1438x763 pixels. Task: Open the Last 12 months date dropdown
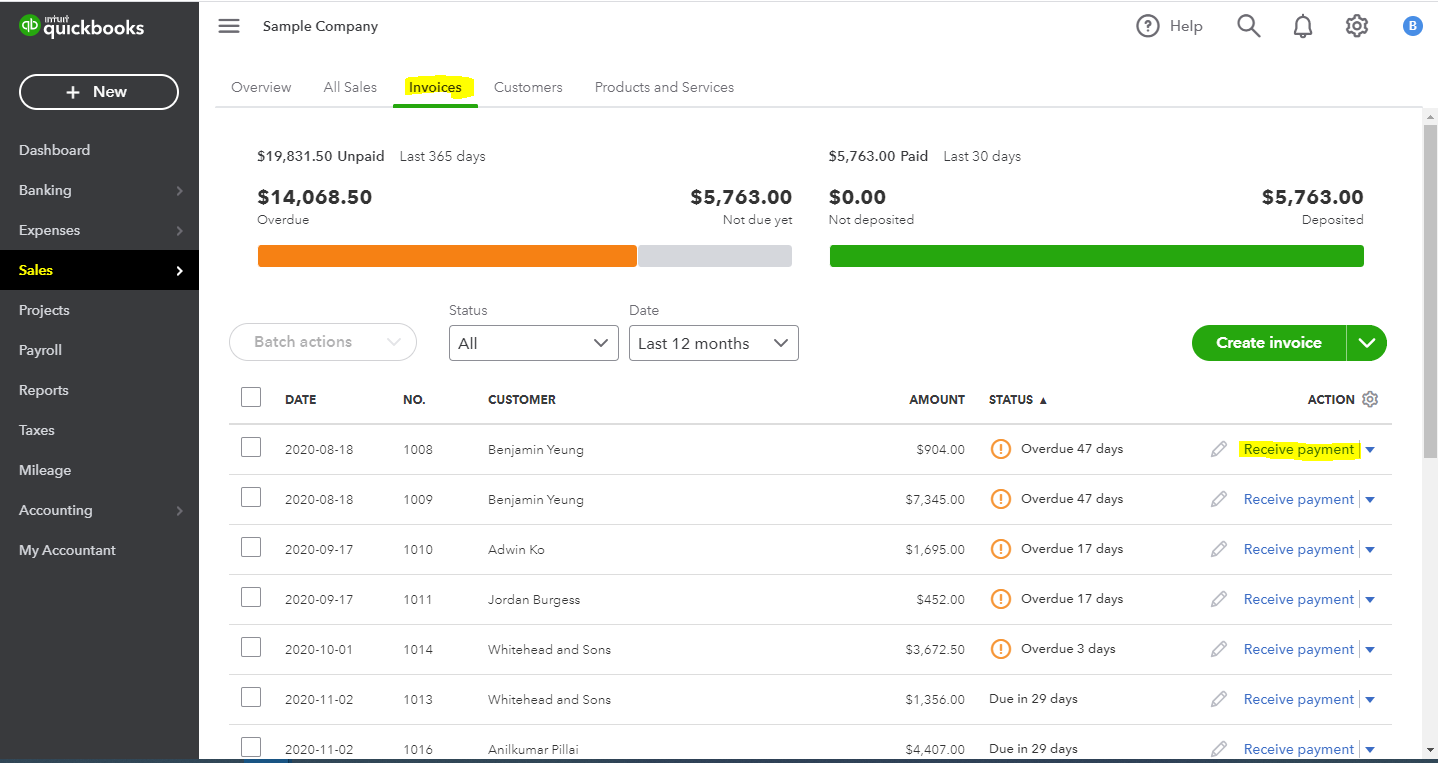[x=713, y=343]
